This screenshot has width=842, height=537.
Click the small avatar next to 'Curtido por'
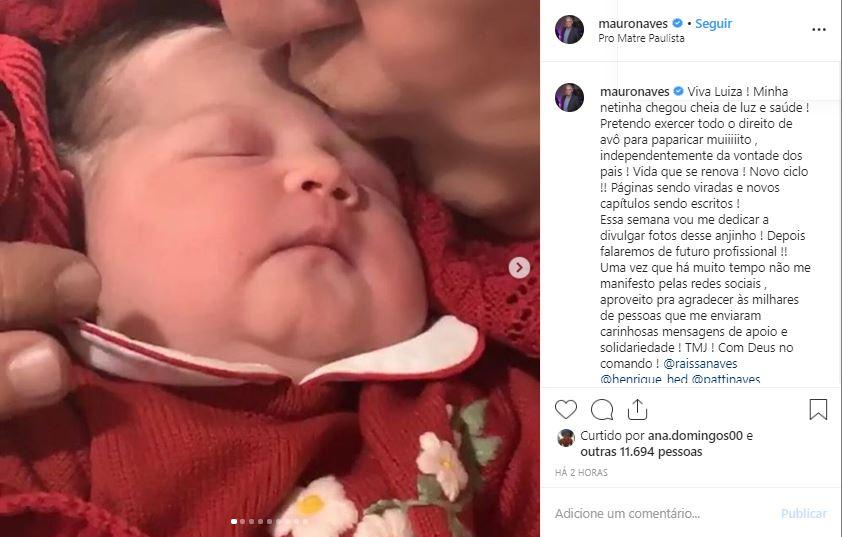[x=566, y=437]
